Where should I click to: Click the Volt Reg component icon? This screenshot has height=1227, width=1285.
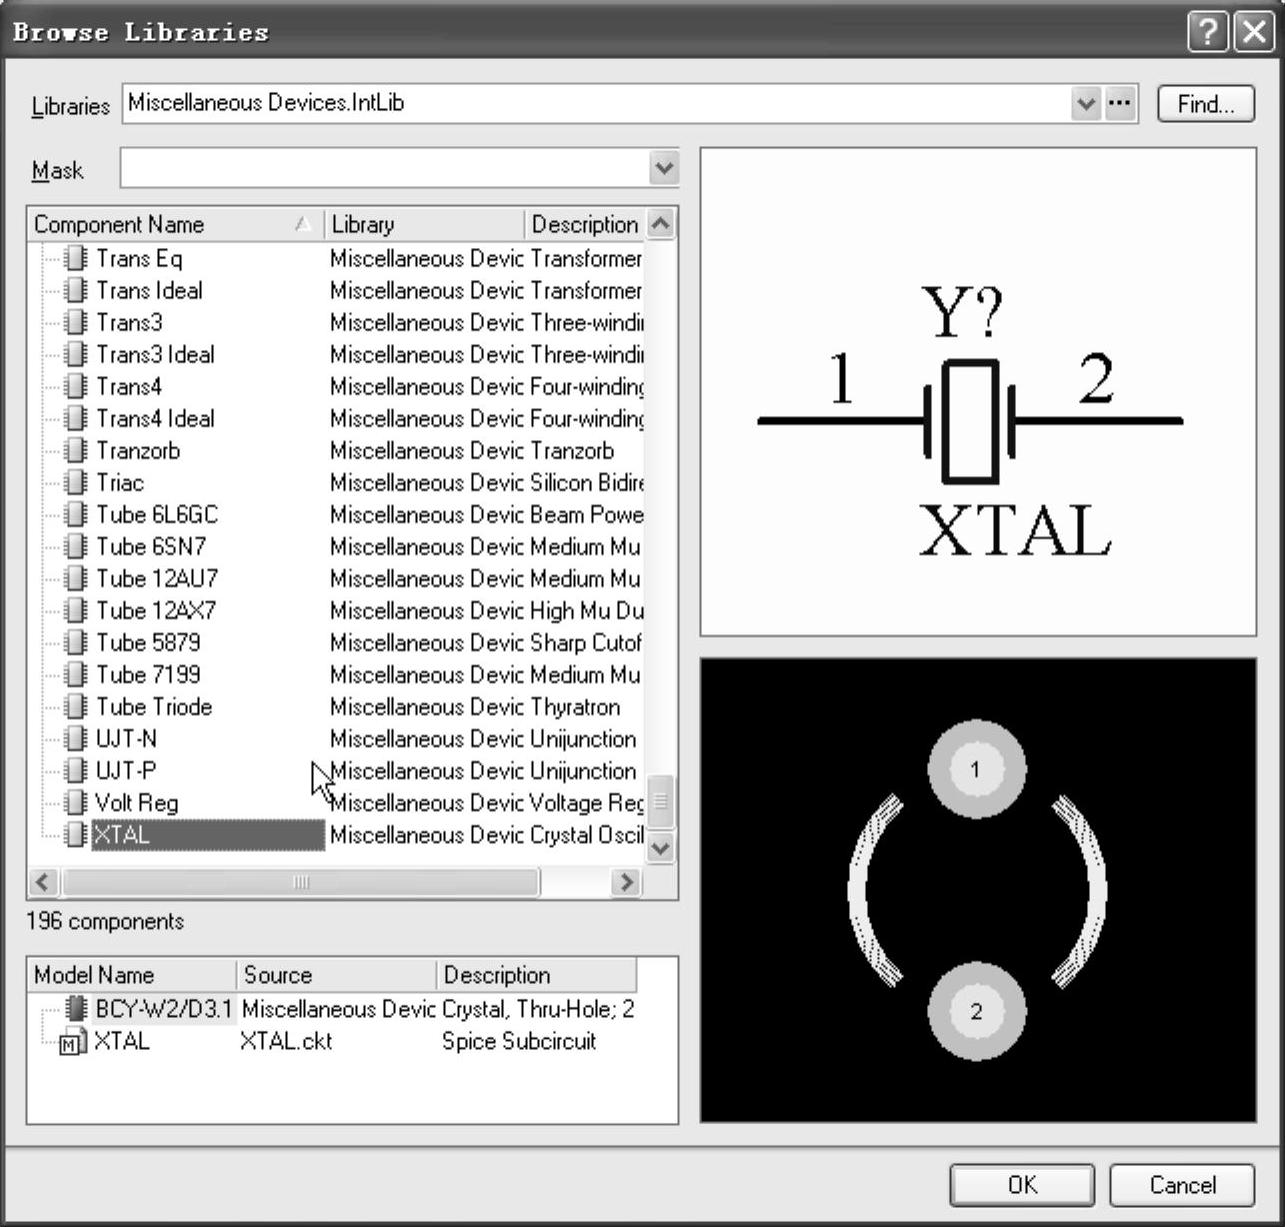pyautogui.click(x=75, y=803)
